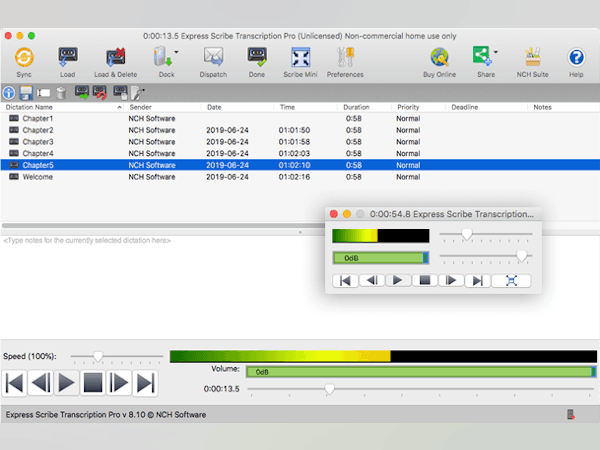
Task: Click the rename text-field icon
Action: click(43, 93)
